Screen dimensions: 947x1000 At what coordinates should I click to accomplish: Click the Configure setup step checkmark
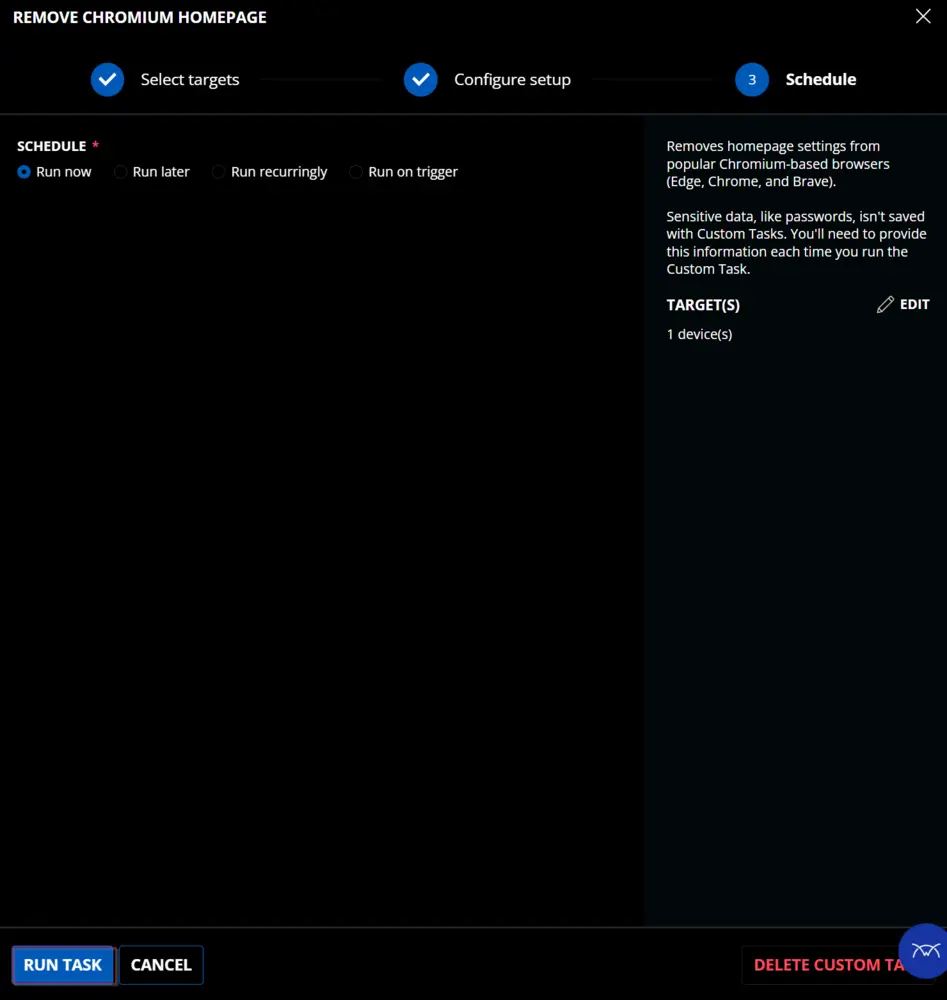coord(420,80)
